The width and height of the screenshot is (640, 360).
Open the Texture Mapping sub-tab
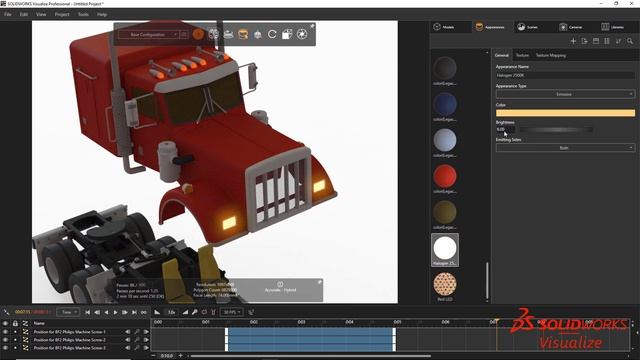pyautogui.click(x=551, y=55)
